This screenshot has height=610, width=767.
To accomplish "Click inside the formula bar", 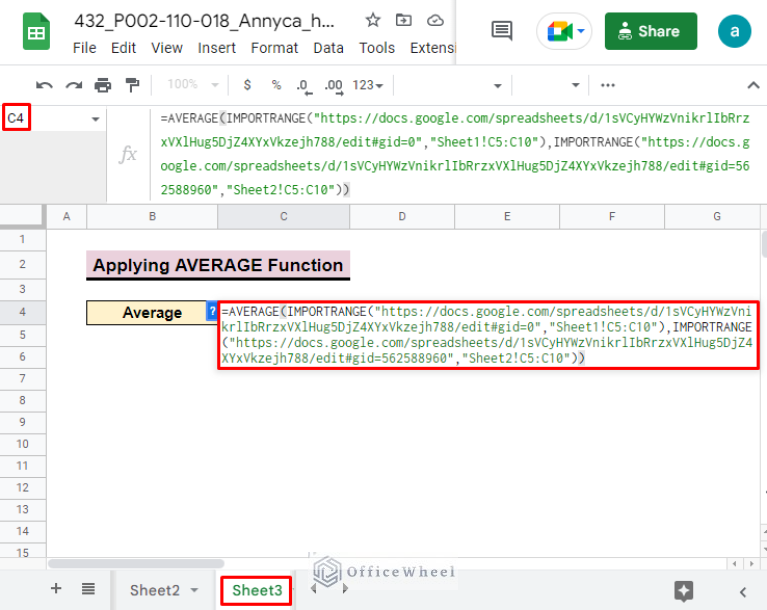I will [x=455, y=154].
